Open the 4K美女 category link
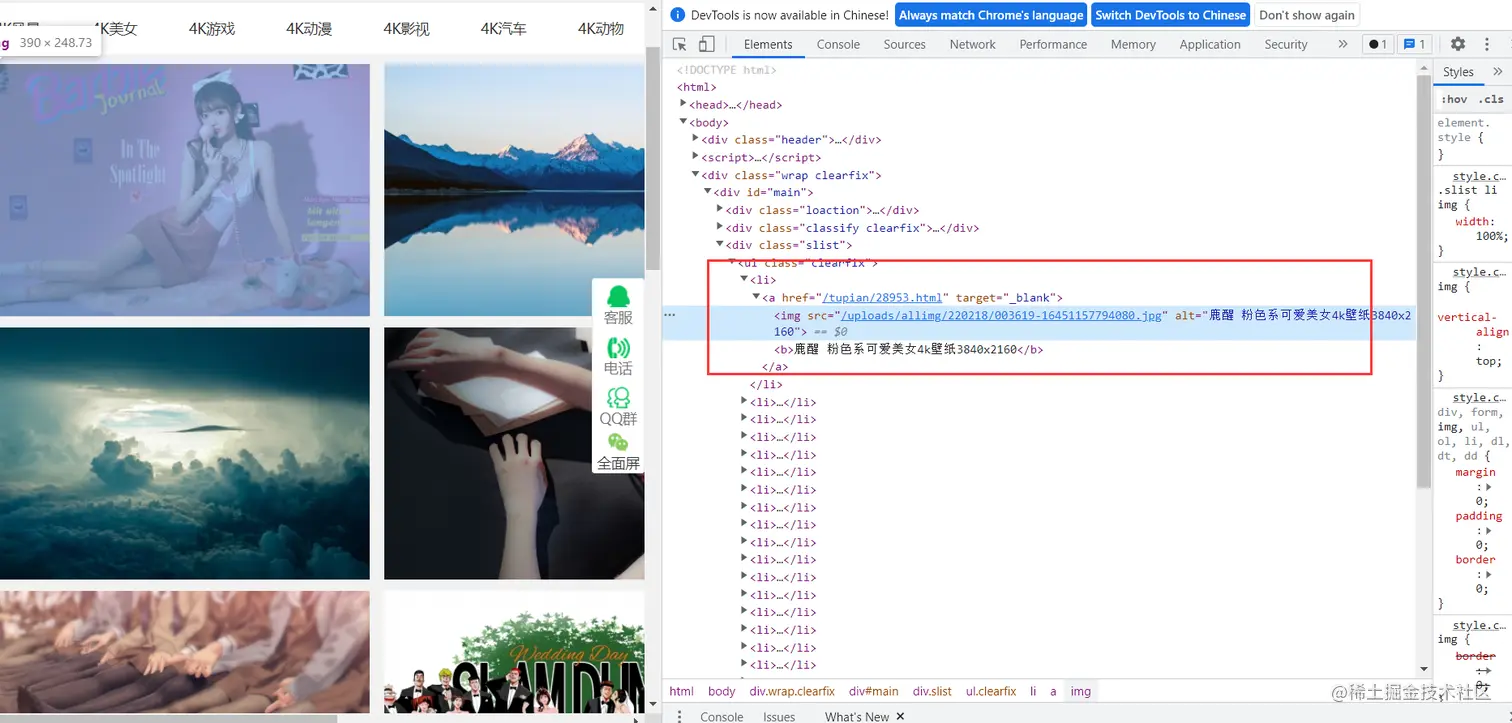 [114, 28]
